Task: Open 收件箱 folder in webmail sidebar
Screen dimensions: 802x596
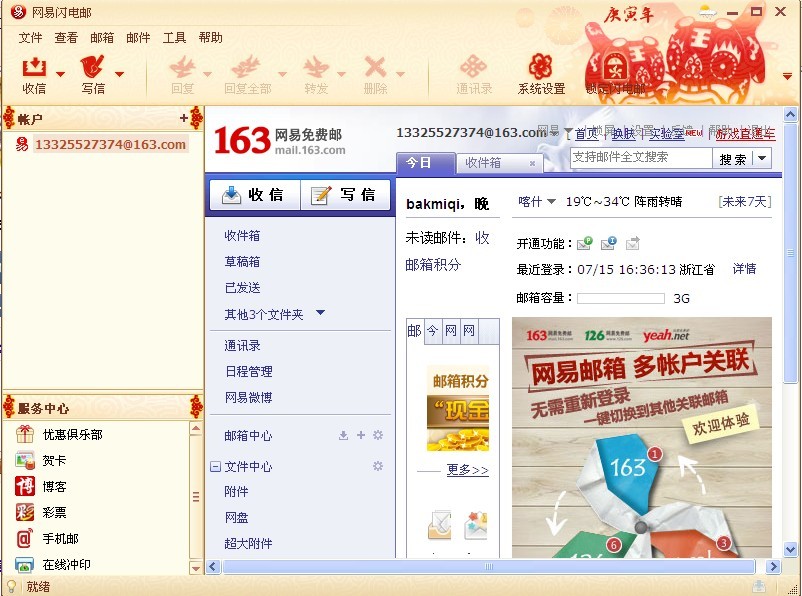Action: pyautogui.click(x=242, y=236)
